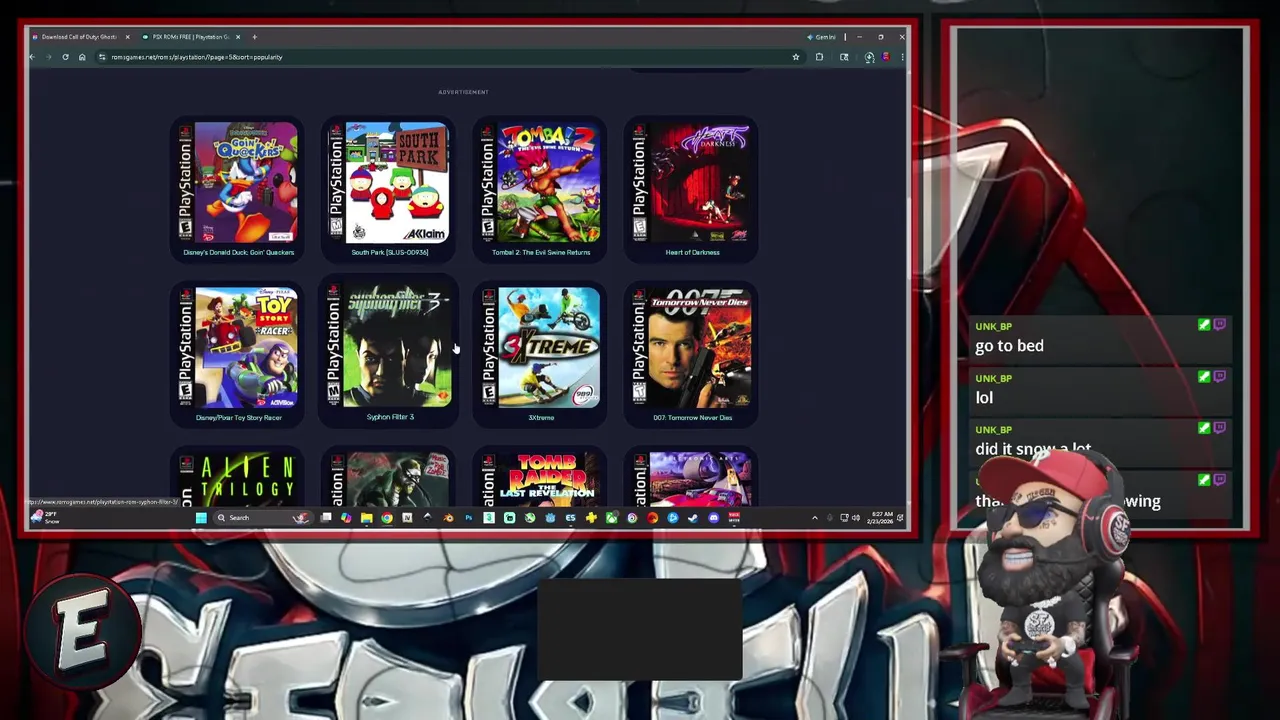This screenshot has height=720, width=1280.
Task: Click the Syphon Filter 3 title link
Action: pos(390,417)
